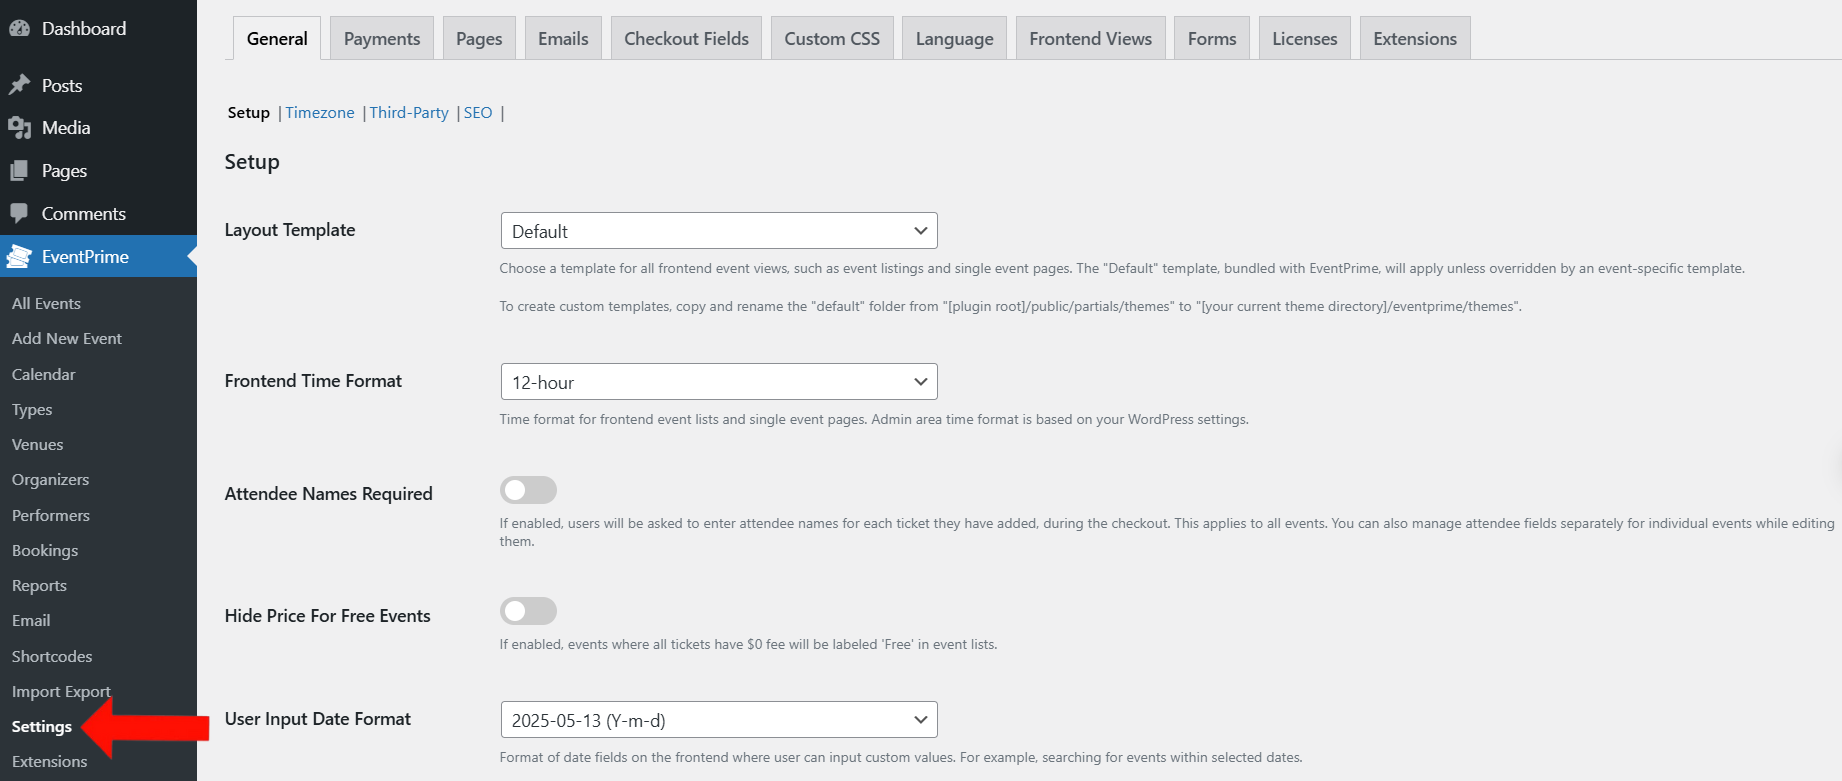The width and height of the screenshot is (1842, 781).
Task: Click the Setup section heading
Action: click(252, 161)
